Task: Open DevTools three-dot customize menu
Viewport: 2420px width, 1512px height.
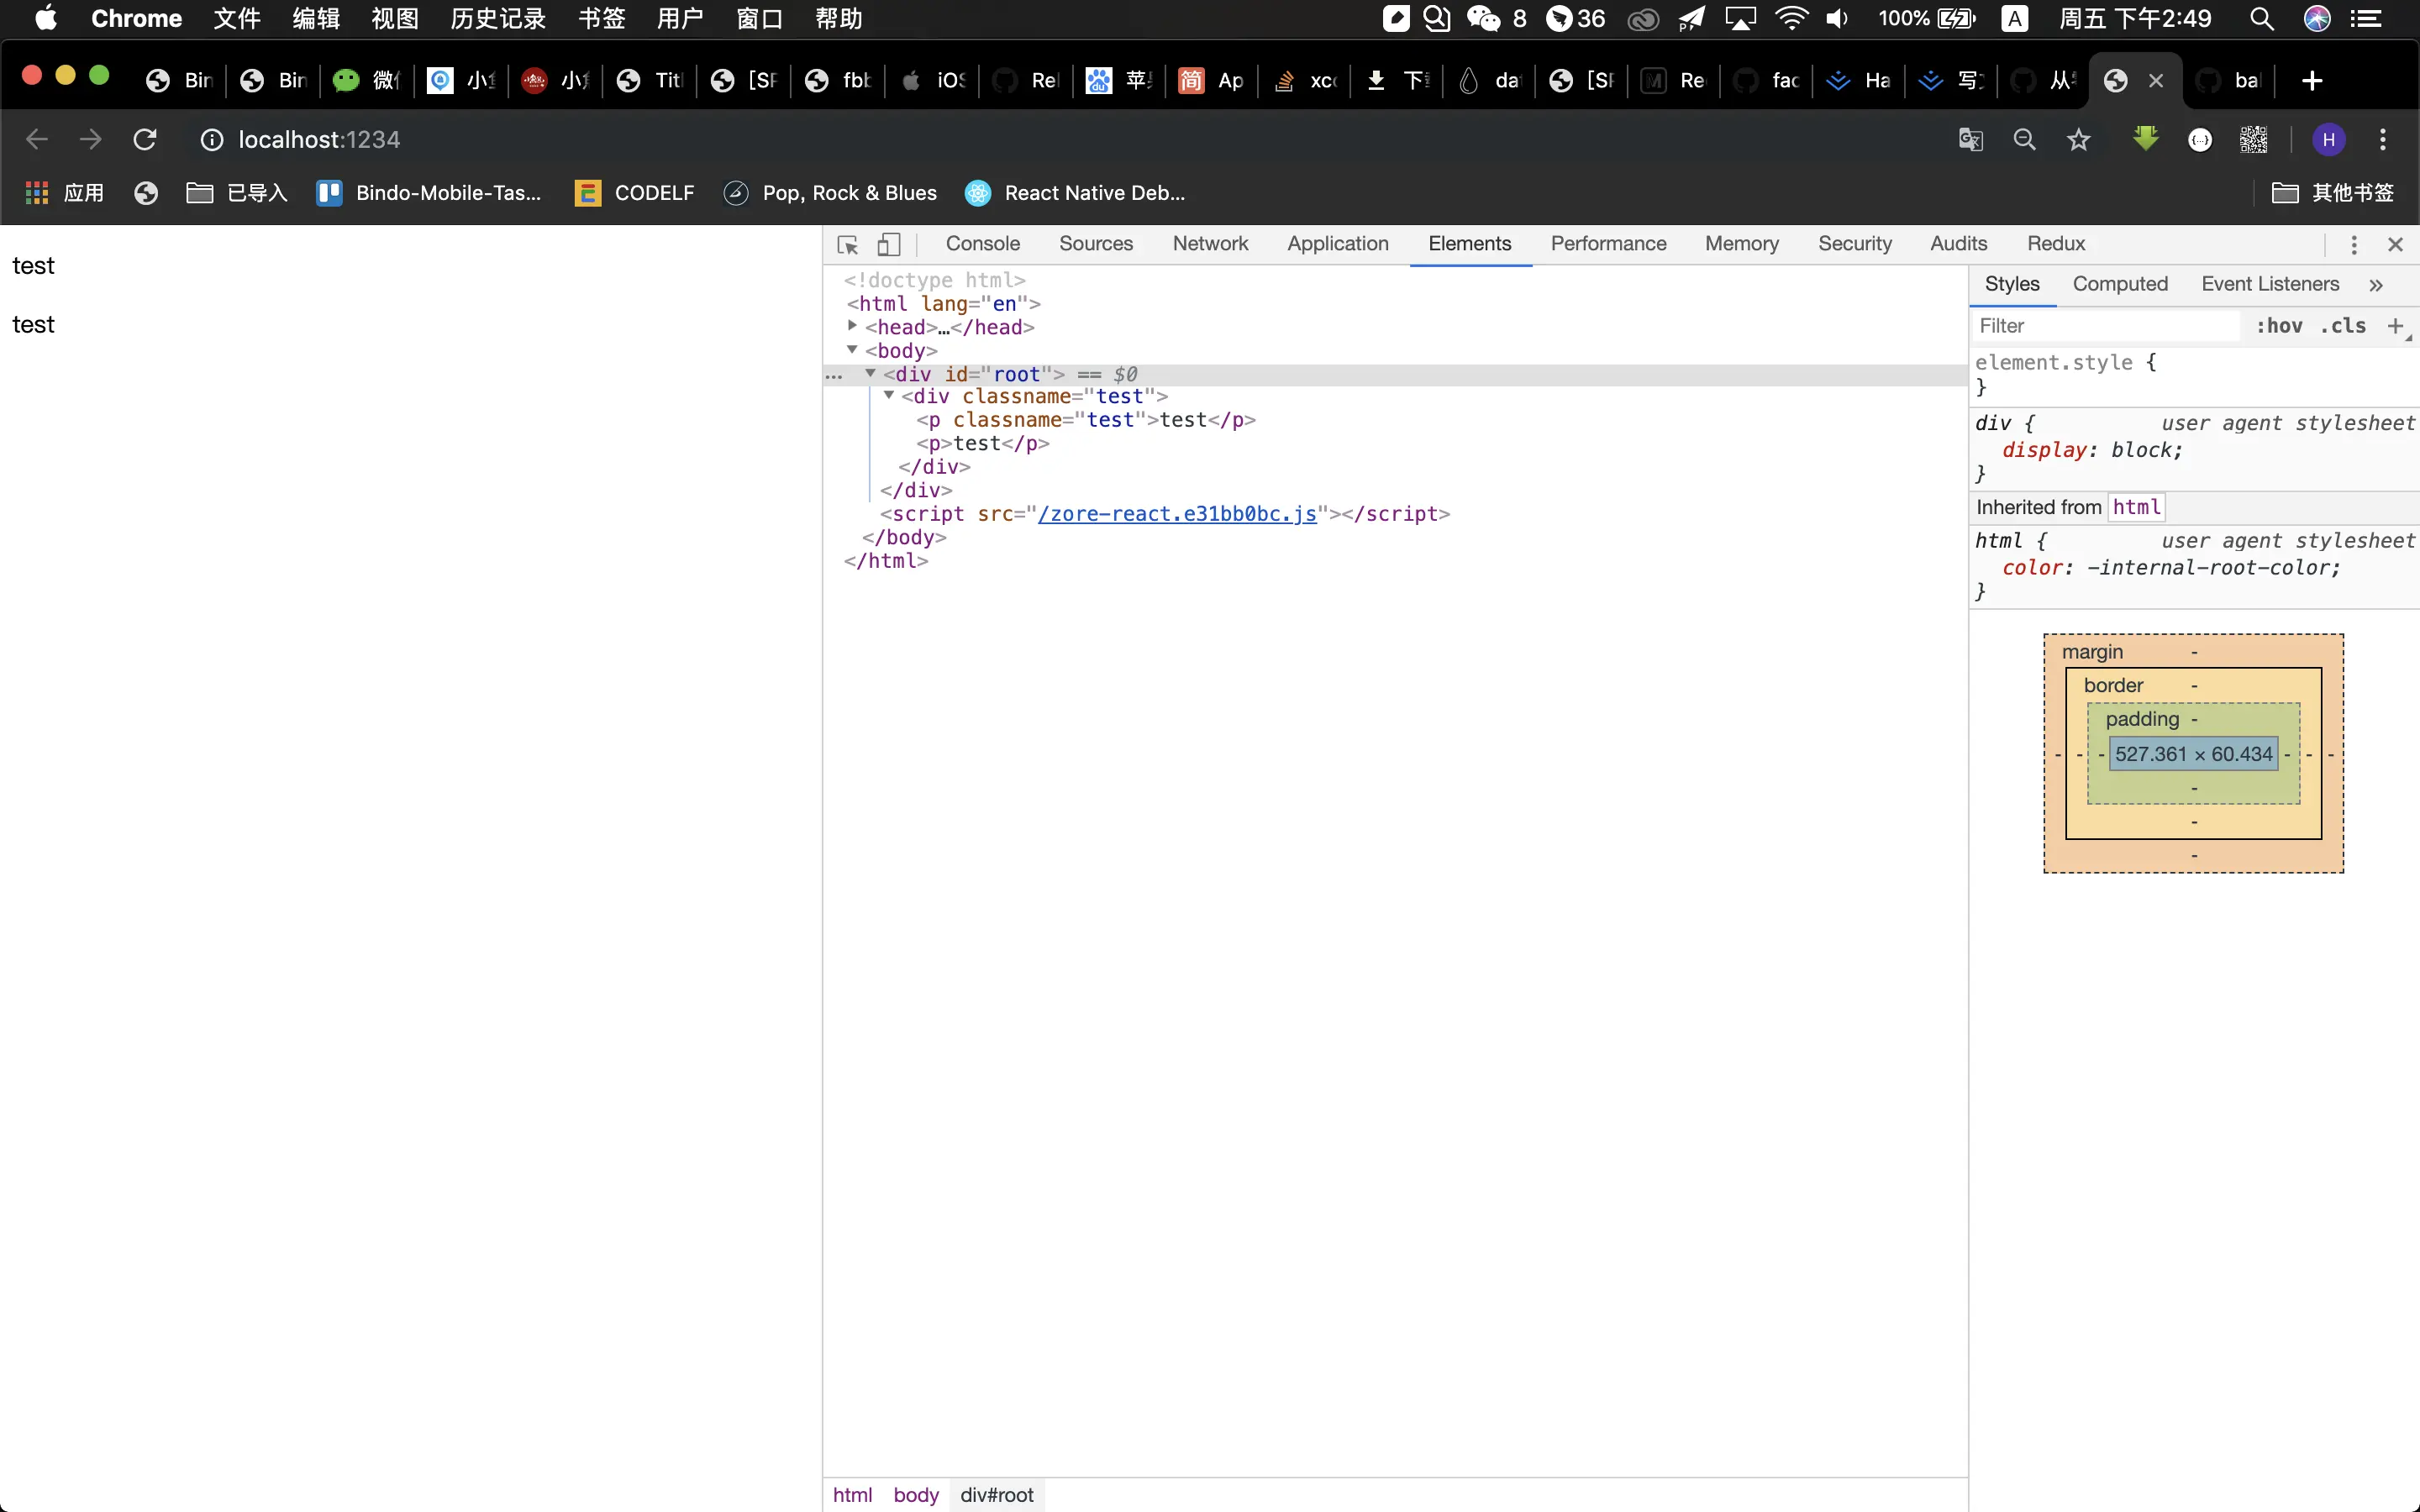Action: point(2353,245)
